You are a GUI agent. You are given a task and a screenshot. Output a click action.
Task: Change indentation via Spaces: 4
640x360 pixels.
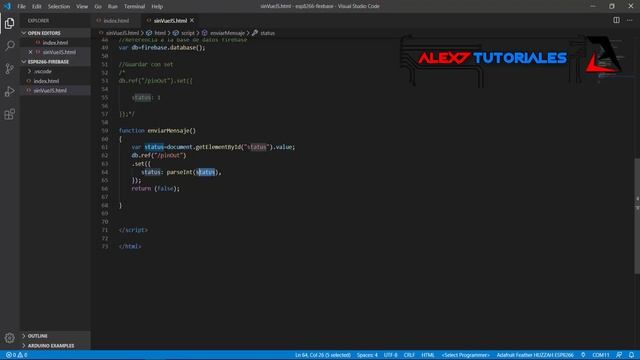click(x=367, y=355)
